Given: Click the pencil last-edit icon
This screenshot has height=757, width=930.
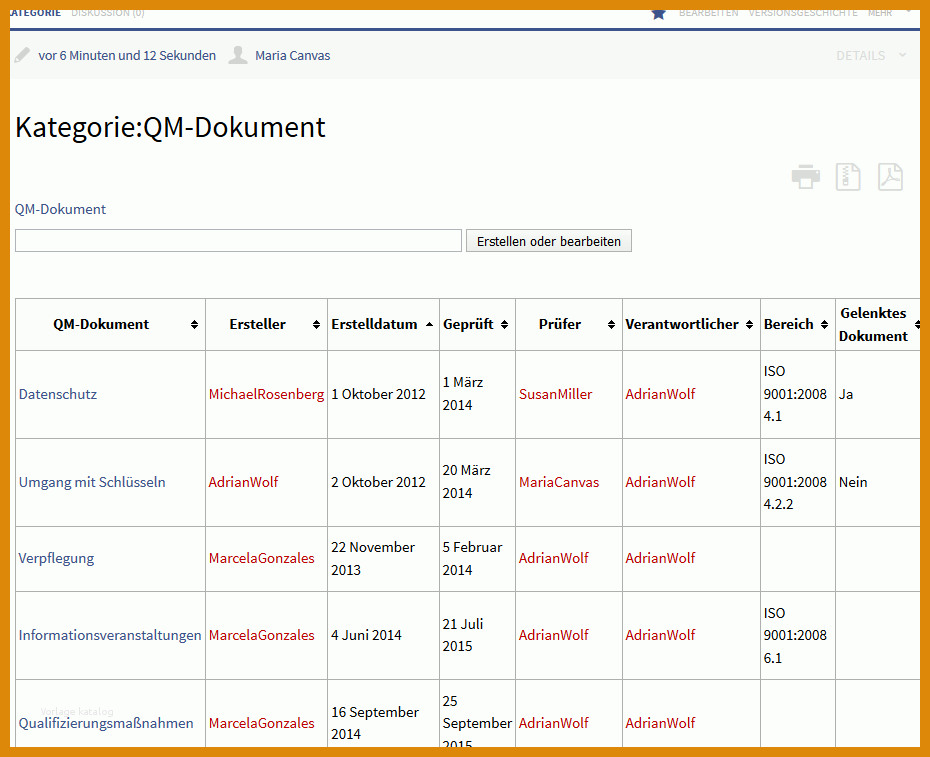Looking at the screenshot, I should (x=22, y=55).
